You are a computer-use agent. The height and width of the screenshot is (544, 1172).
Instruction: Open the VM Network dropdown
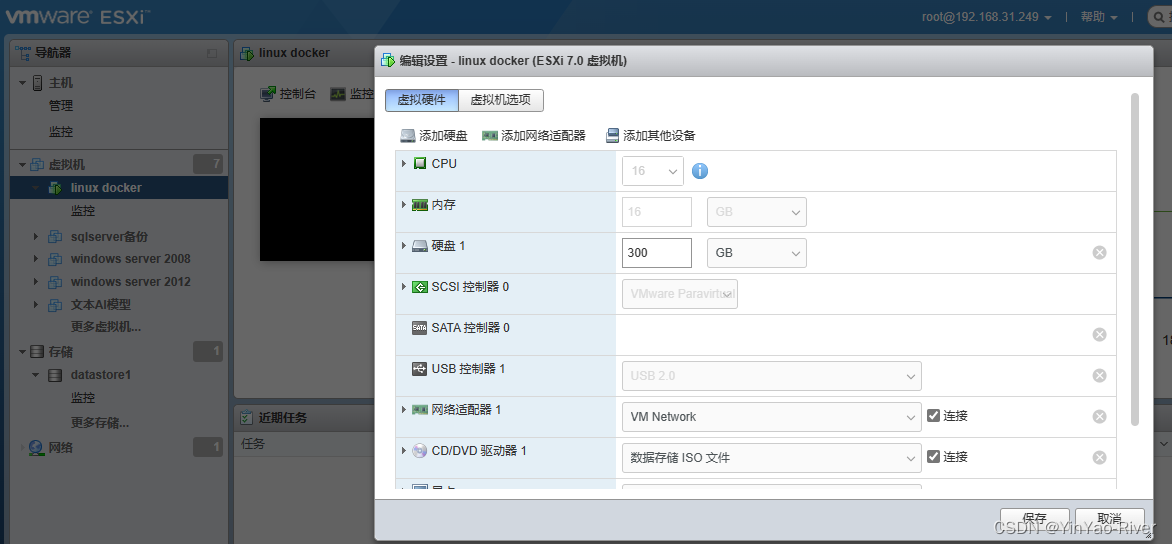[x=771, y=417]
